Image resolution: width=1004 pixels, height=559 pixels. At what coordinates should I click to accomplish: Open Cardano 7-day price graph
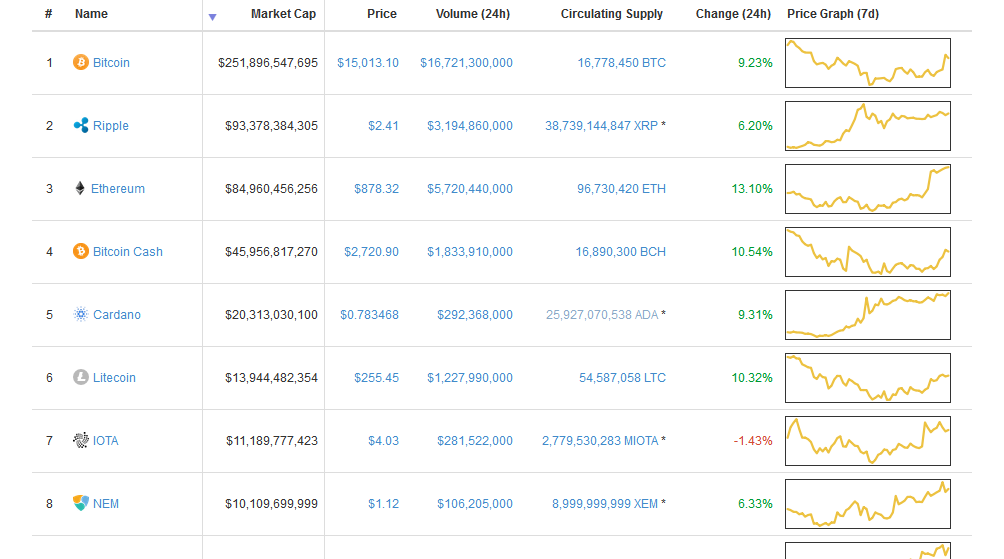pos(868,314)
